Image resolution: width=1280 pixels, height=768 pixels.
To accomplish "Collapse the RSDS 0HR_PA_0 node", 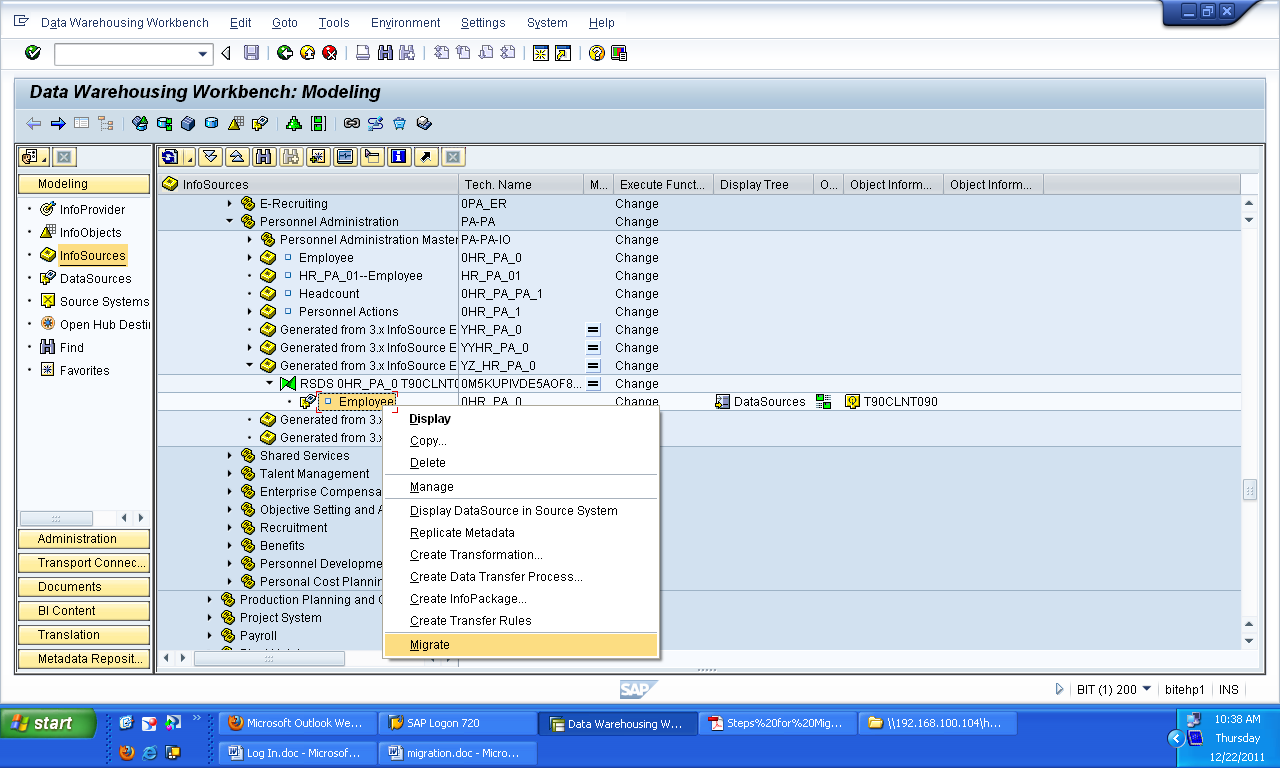I will 269,384.
